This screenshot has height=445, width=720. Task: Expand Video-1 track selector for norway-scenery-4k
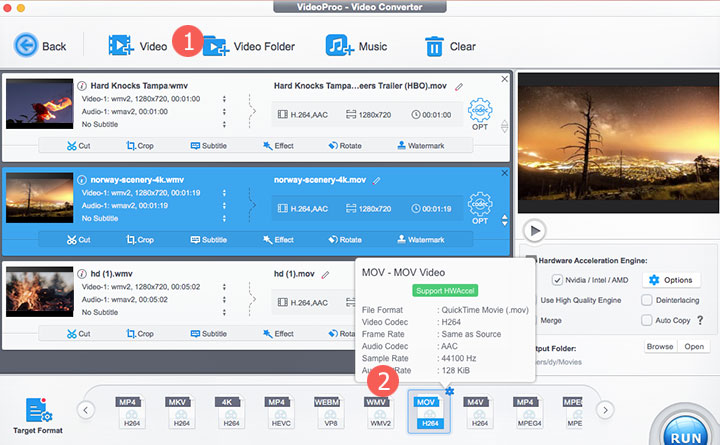(224, 193)
